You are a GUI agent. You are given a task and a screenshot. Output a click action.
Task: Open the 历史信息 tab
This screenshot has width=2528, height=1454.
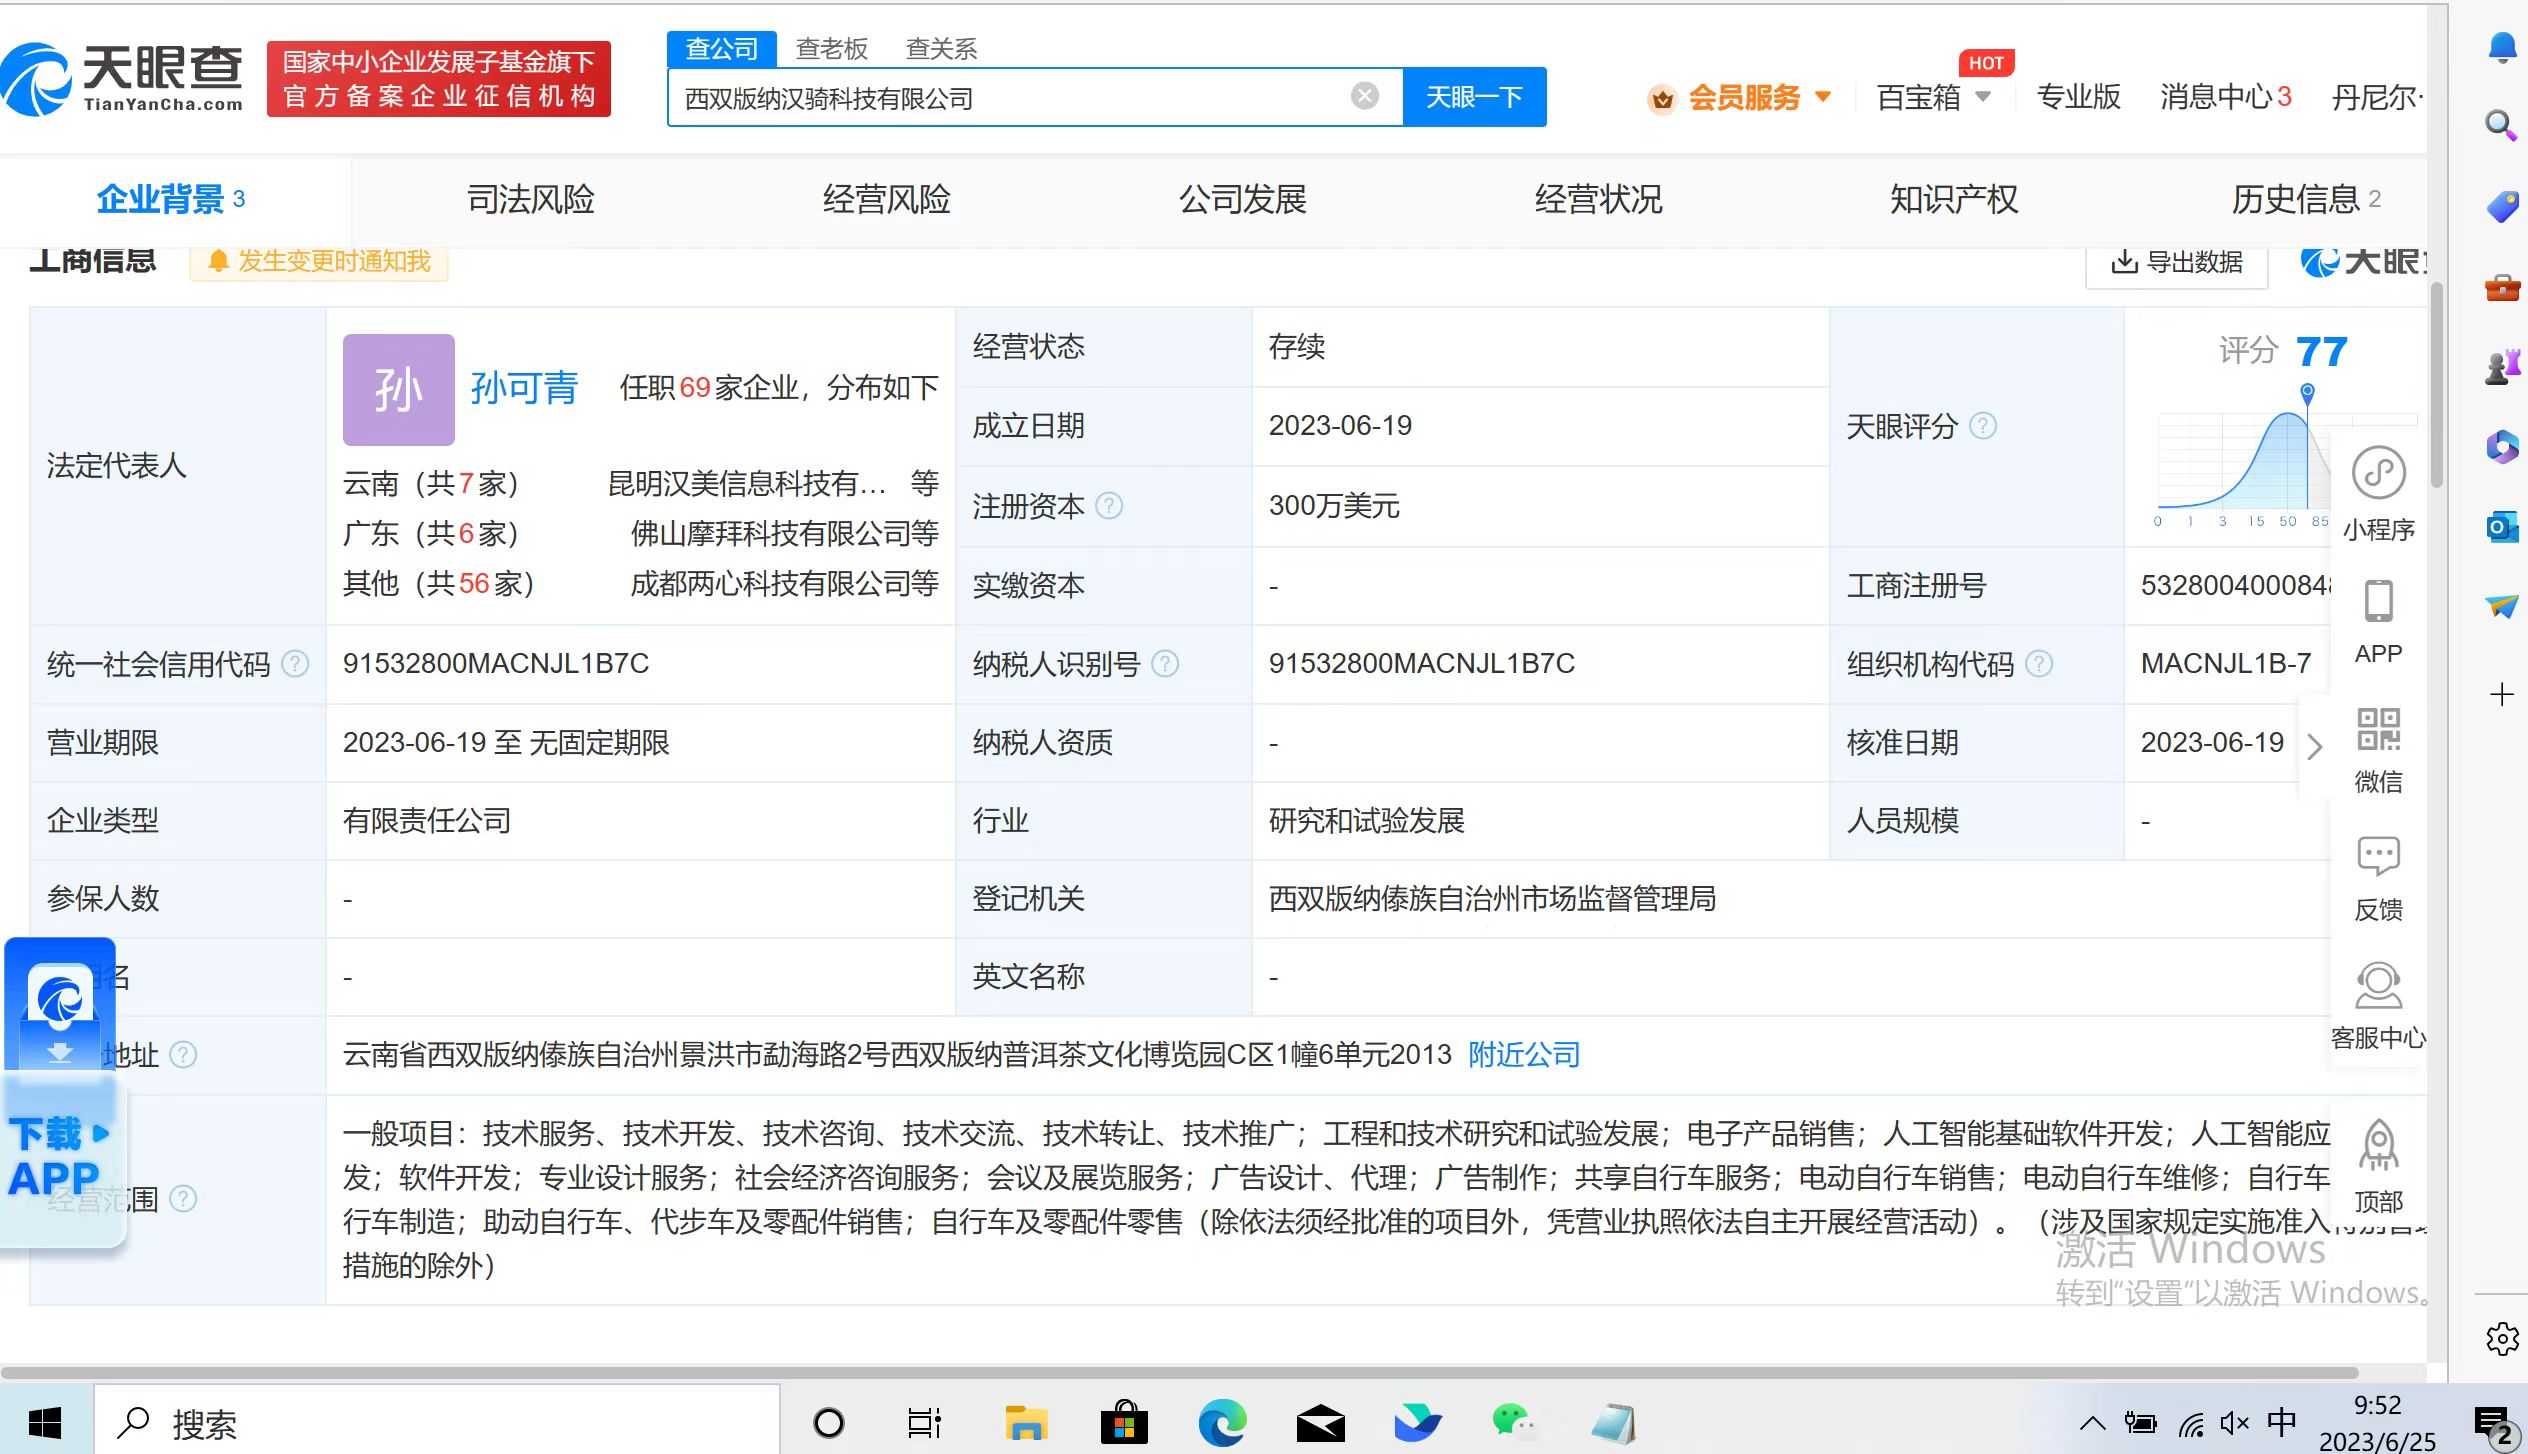[x=2306, y=199]
